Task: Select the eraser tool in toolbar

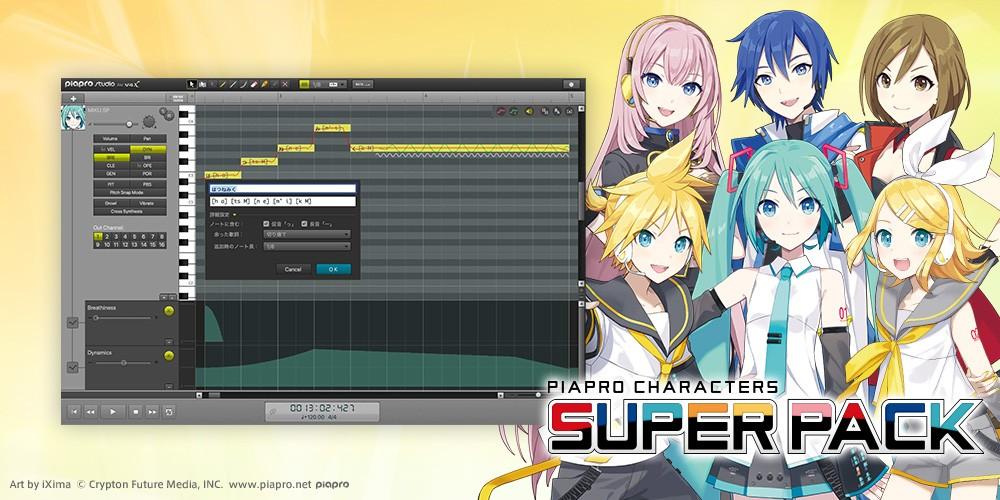Action: click(252, 84)
